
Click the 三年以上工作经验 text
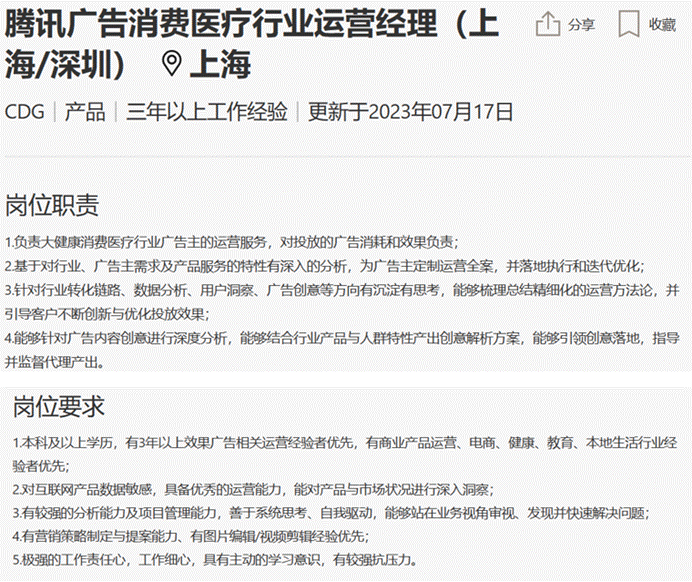pos(207,112)
